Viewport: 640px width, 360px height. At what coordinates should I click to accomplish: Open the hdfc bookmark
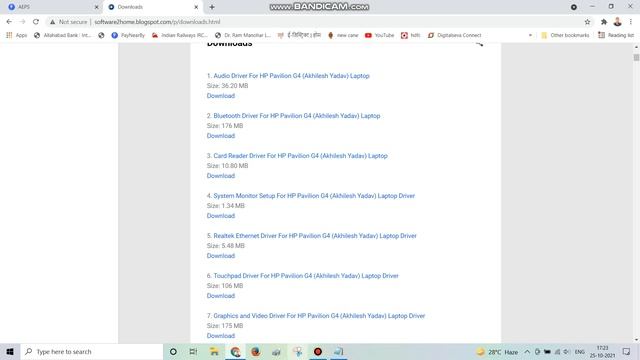pos(411,36)
